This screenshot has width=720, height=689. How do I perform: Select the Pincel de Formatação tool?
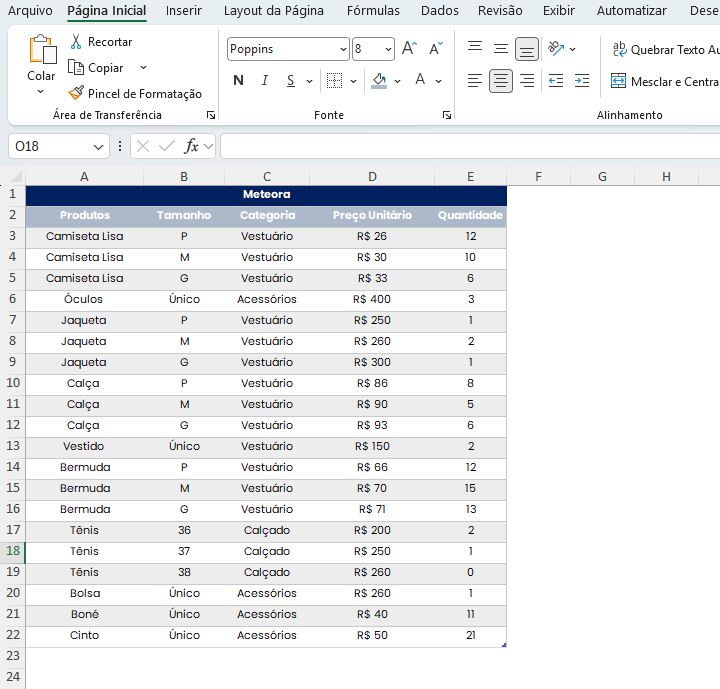tap(135, 93)
